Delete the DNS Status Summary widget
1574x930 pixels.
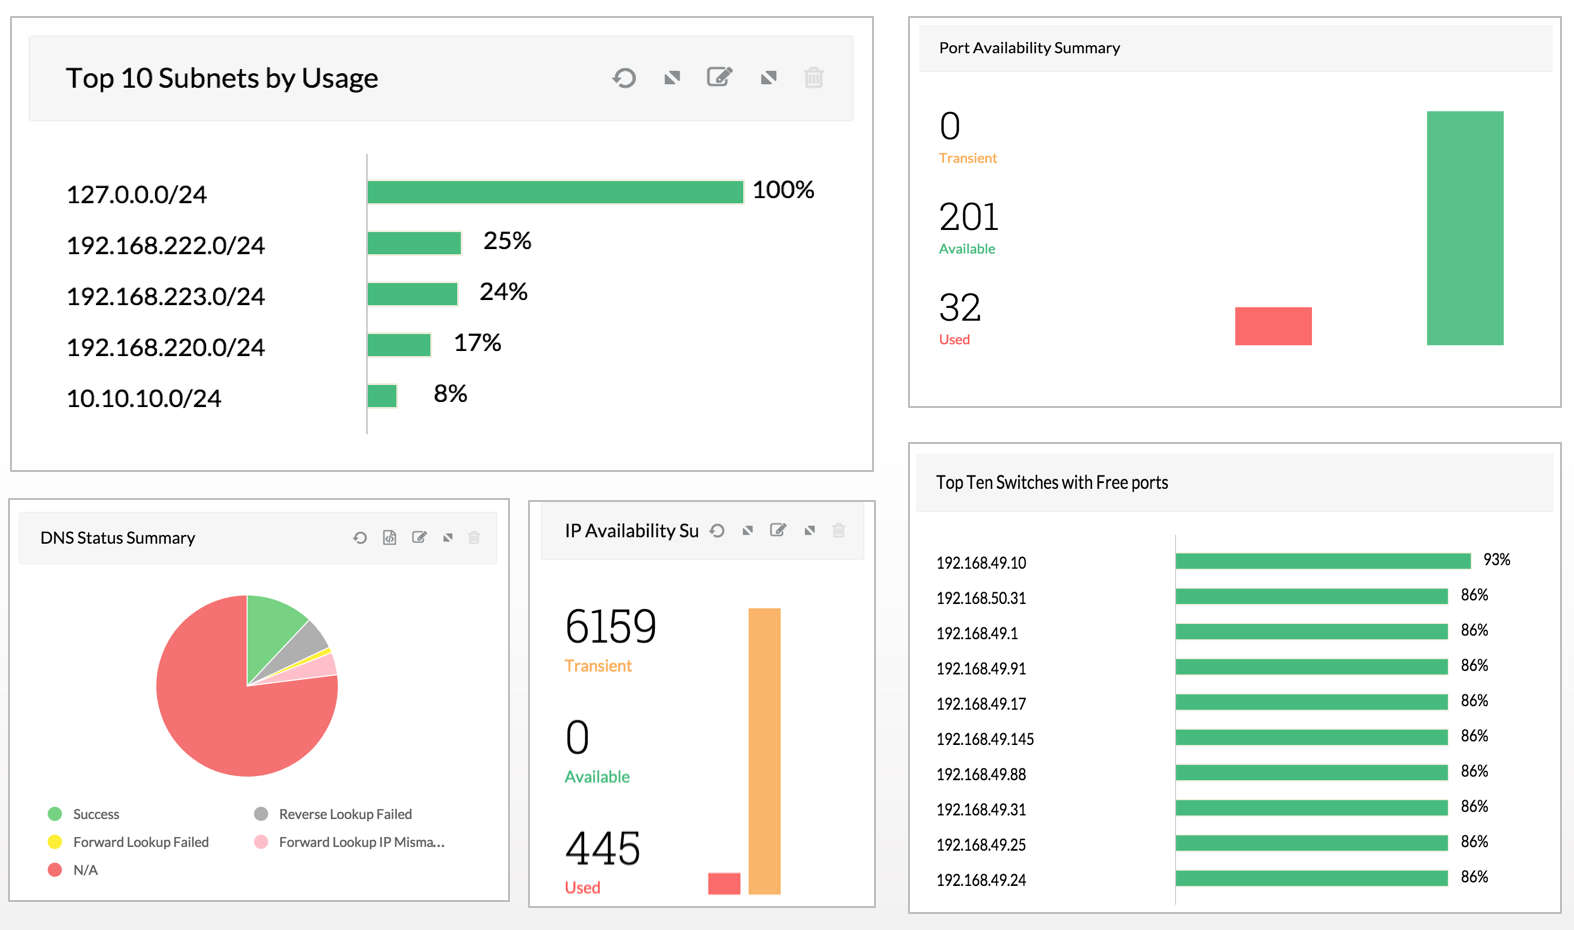click(x=474, y=538)
